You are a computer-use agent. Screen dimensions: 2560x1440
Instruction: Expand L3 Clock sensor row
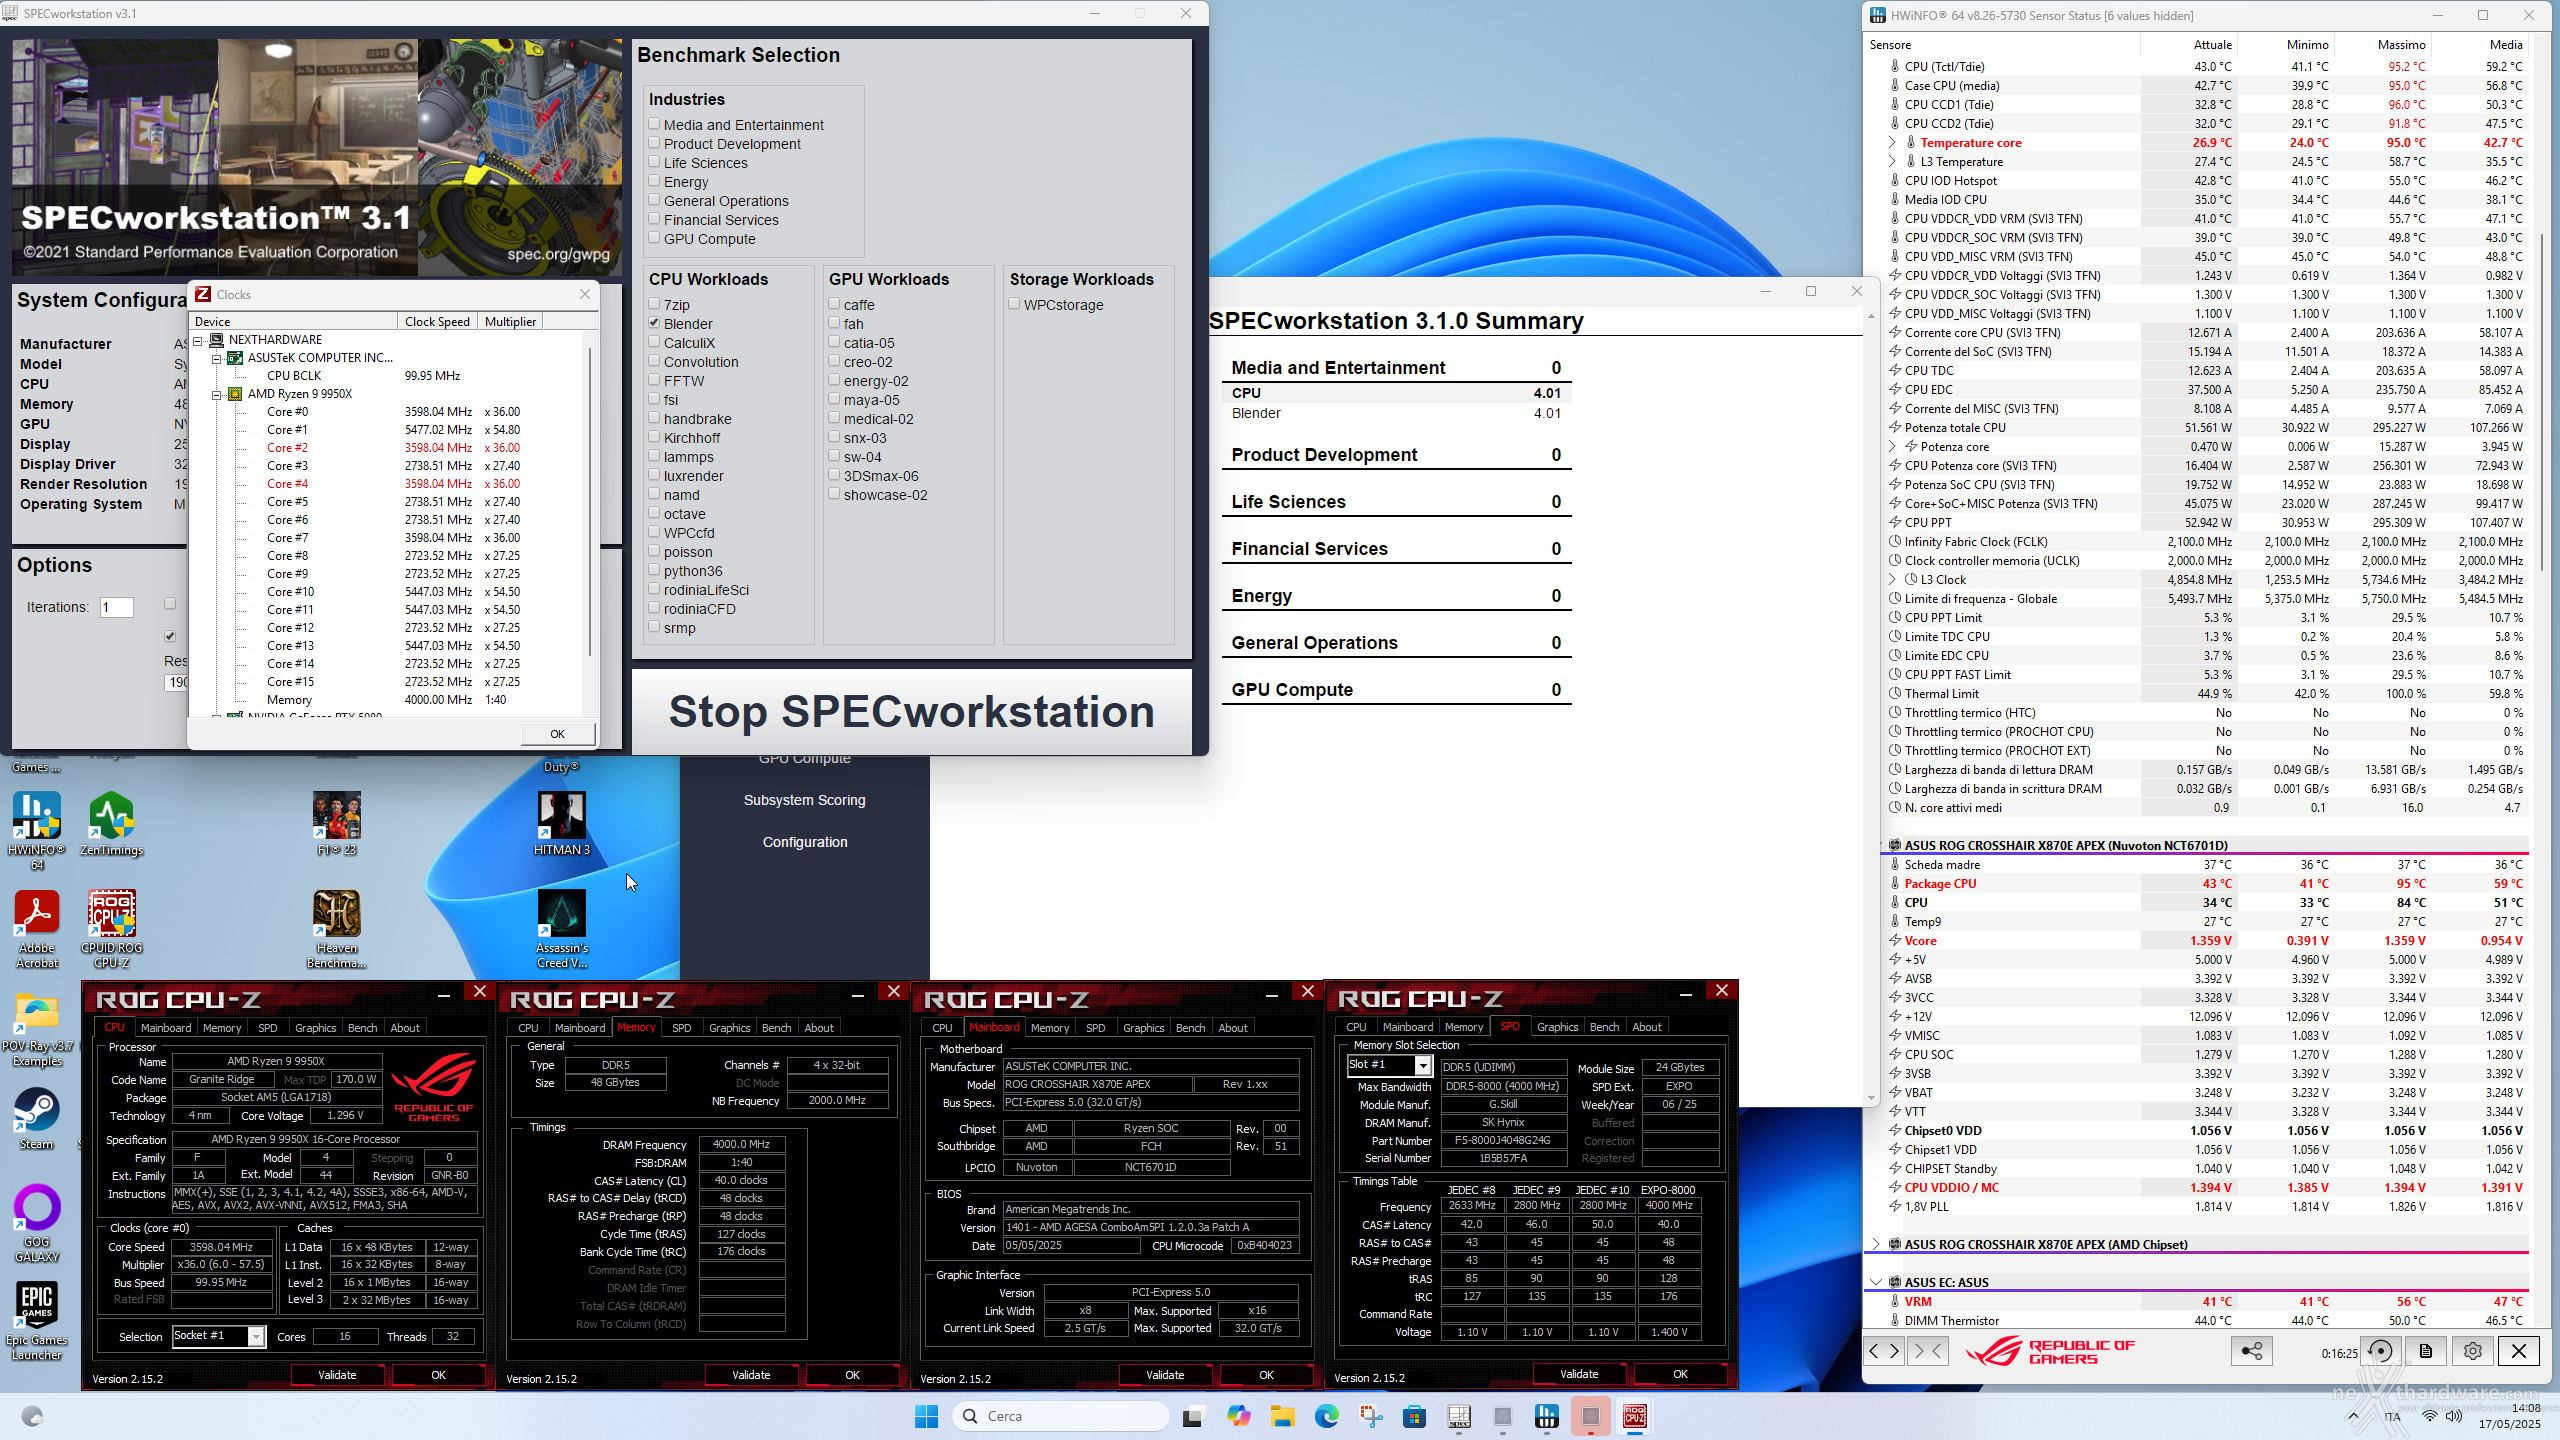pos(1891,580)
